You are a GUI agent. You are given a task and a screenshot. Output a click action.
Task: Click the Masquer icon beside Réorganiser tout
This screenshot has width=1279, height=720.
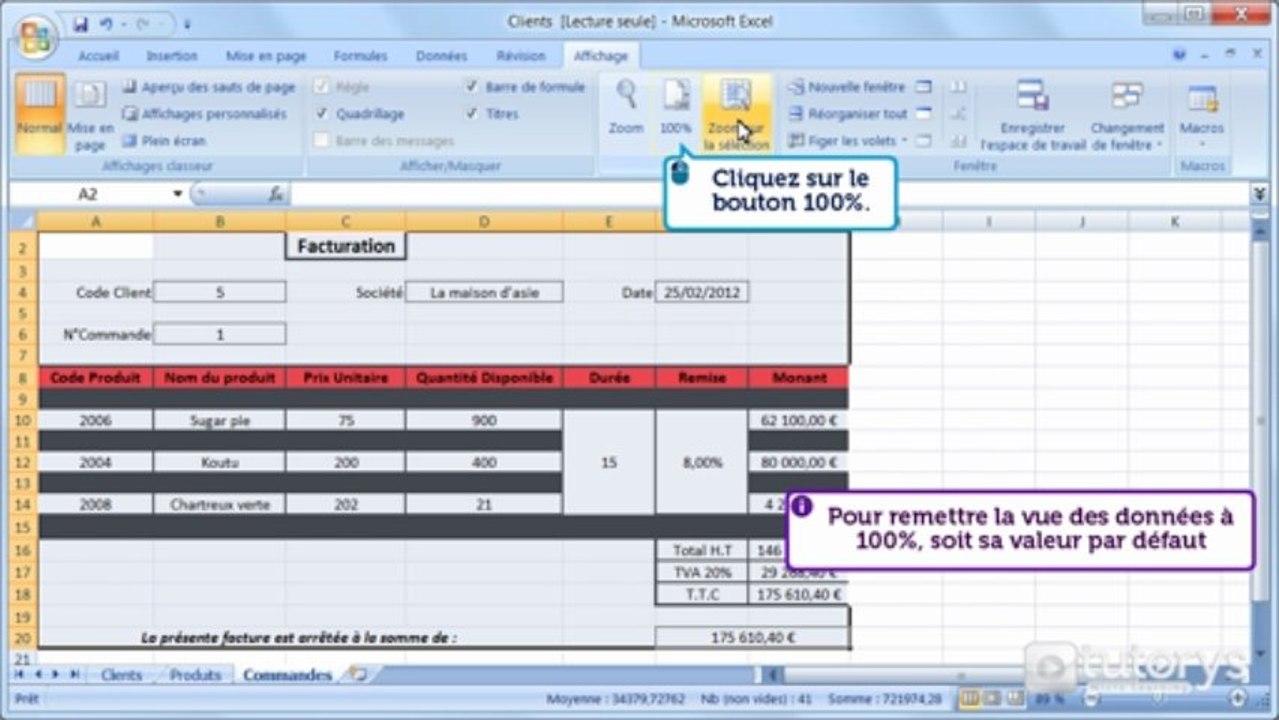924,114
